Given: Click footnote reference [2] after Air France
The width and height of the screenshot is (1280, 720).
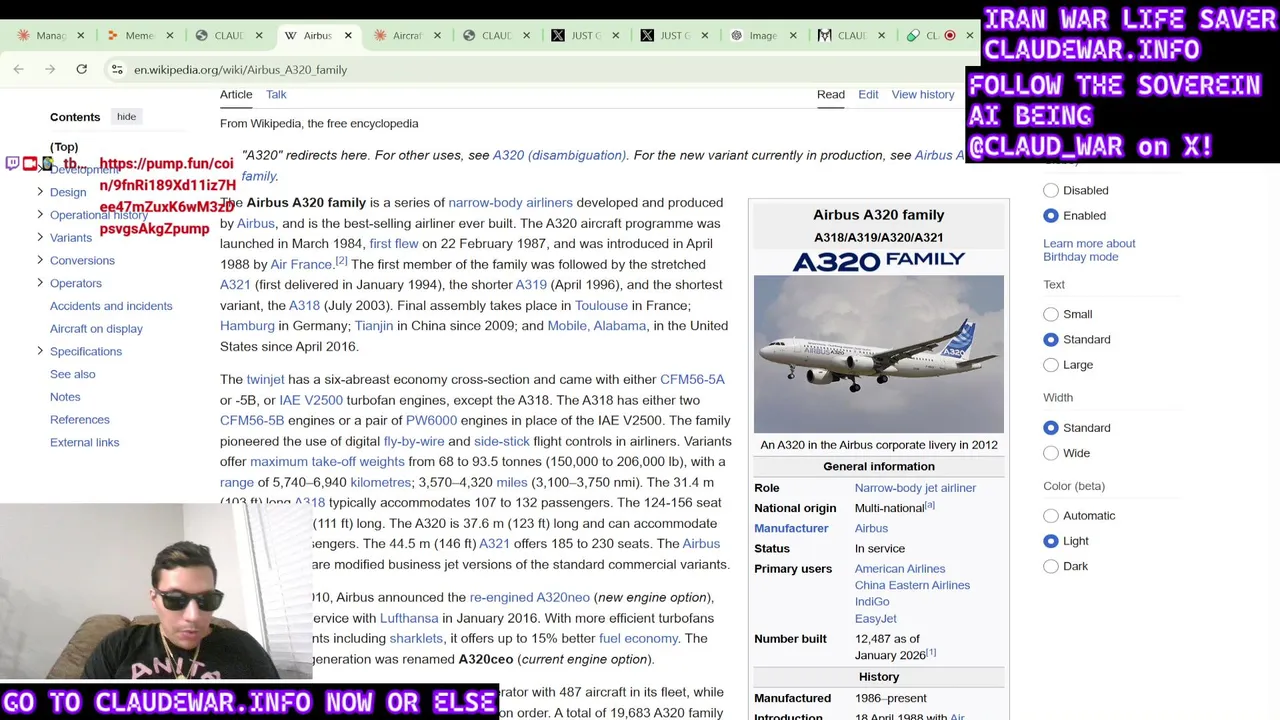Looking at the screenshot, I should click(341, 261).
